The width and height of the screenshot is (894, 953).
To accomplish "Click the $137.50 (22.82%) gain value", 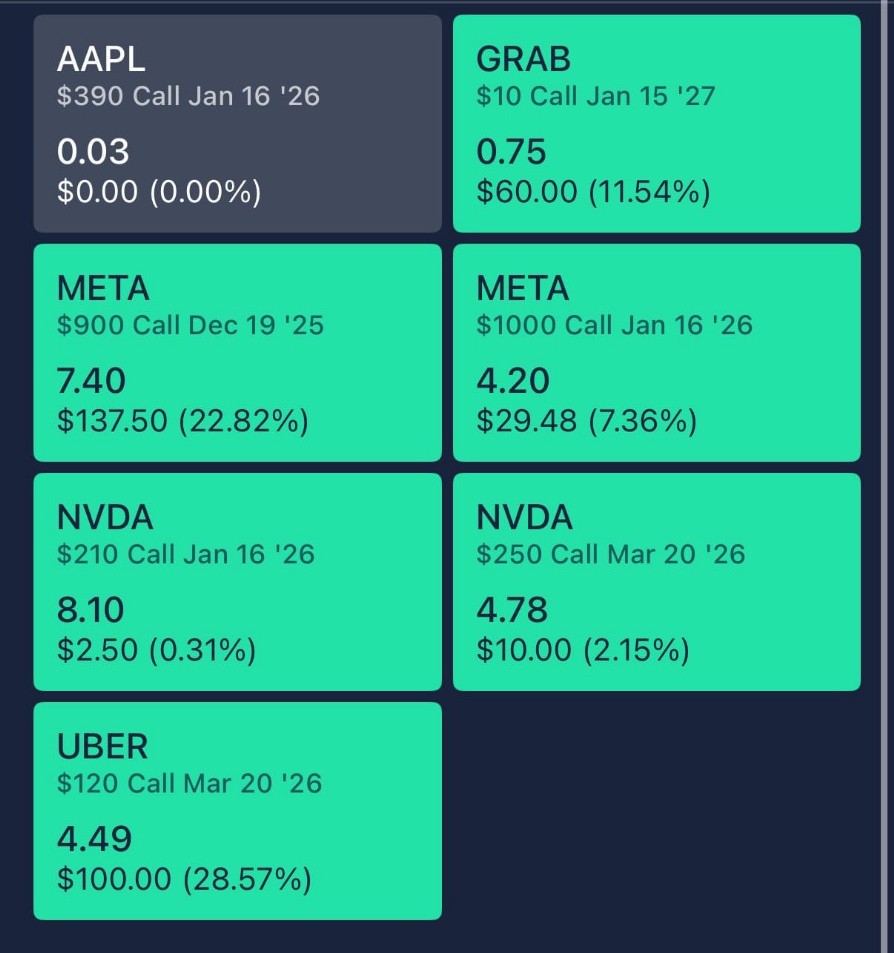I will pyautogui.click(x=183, y=422).
